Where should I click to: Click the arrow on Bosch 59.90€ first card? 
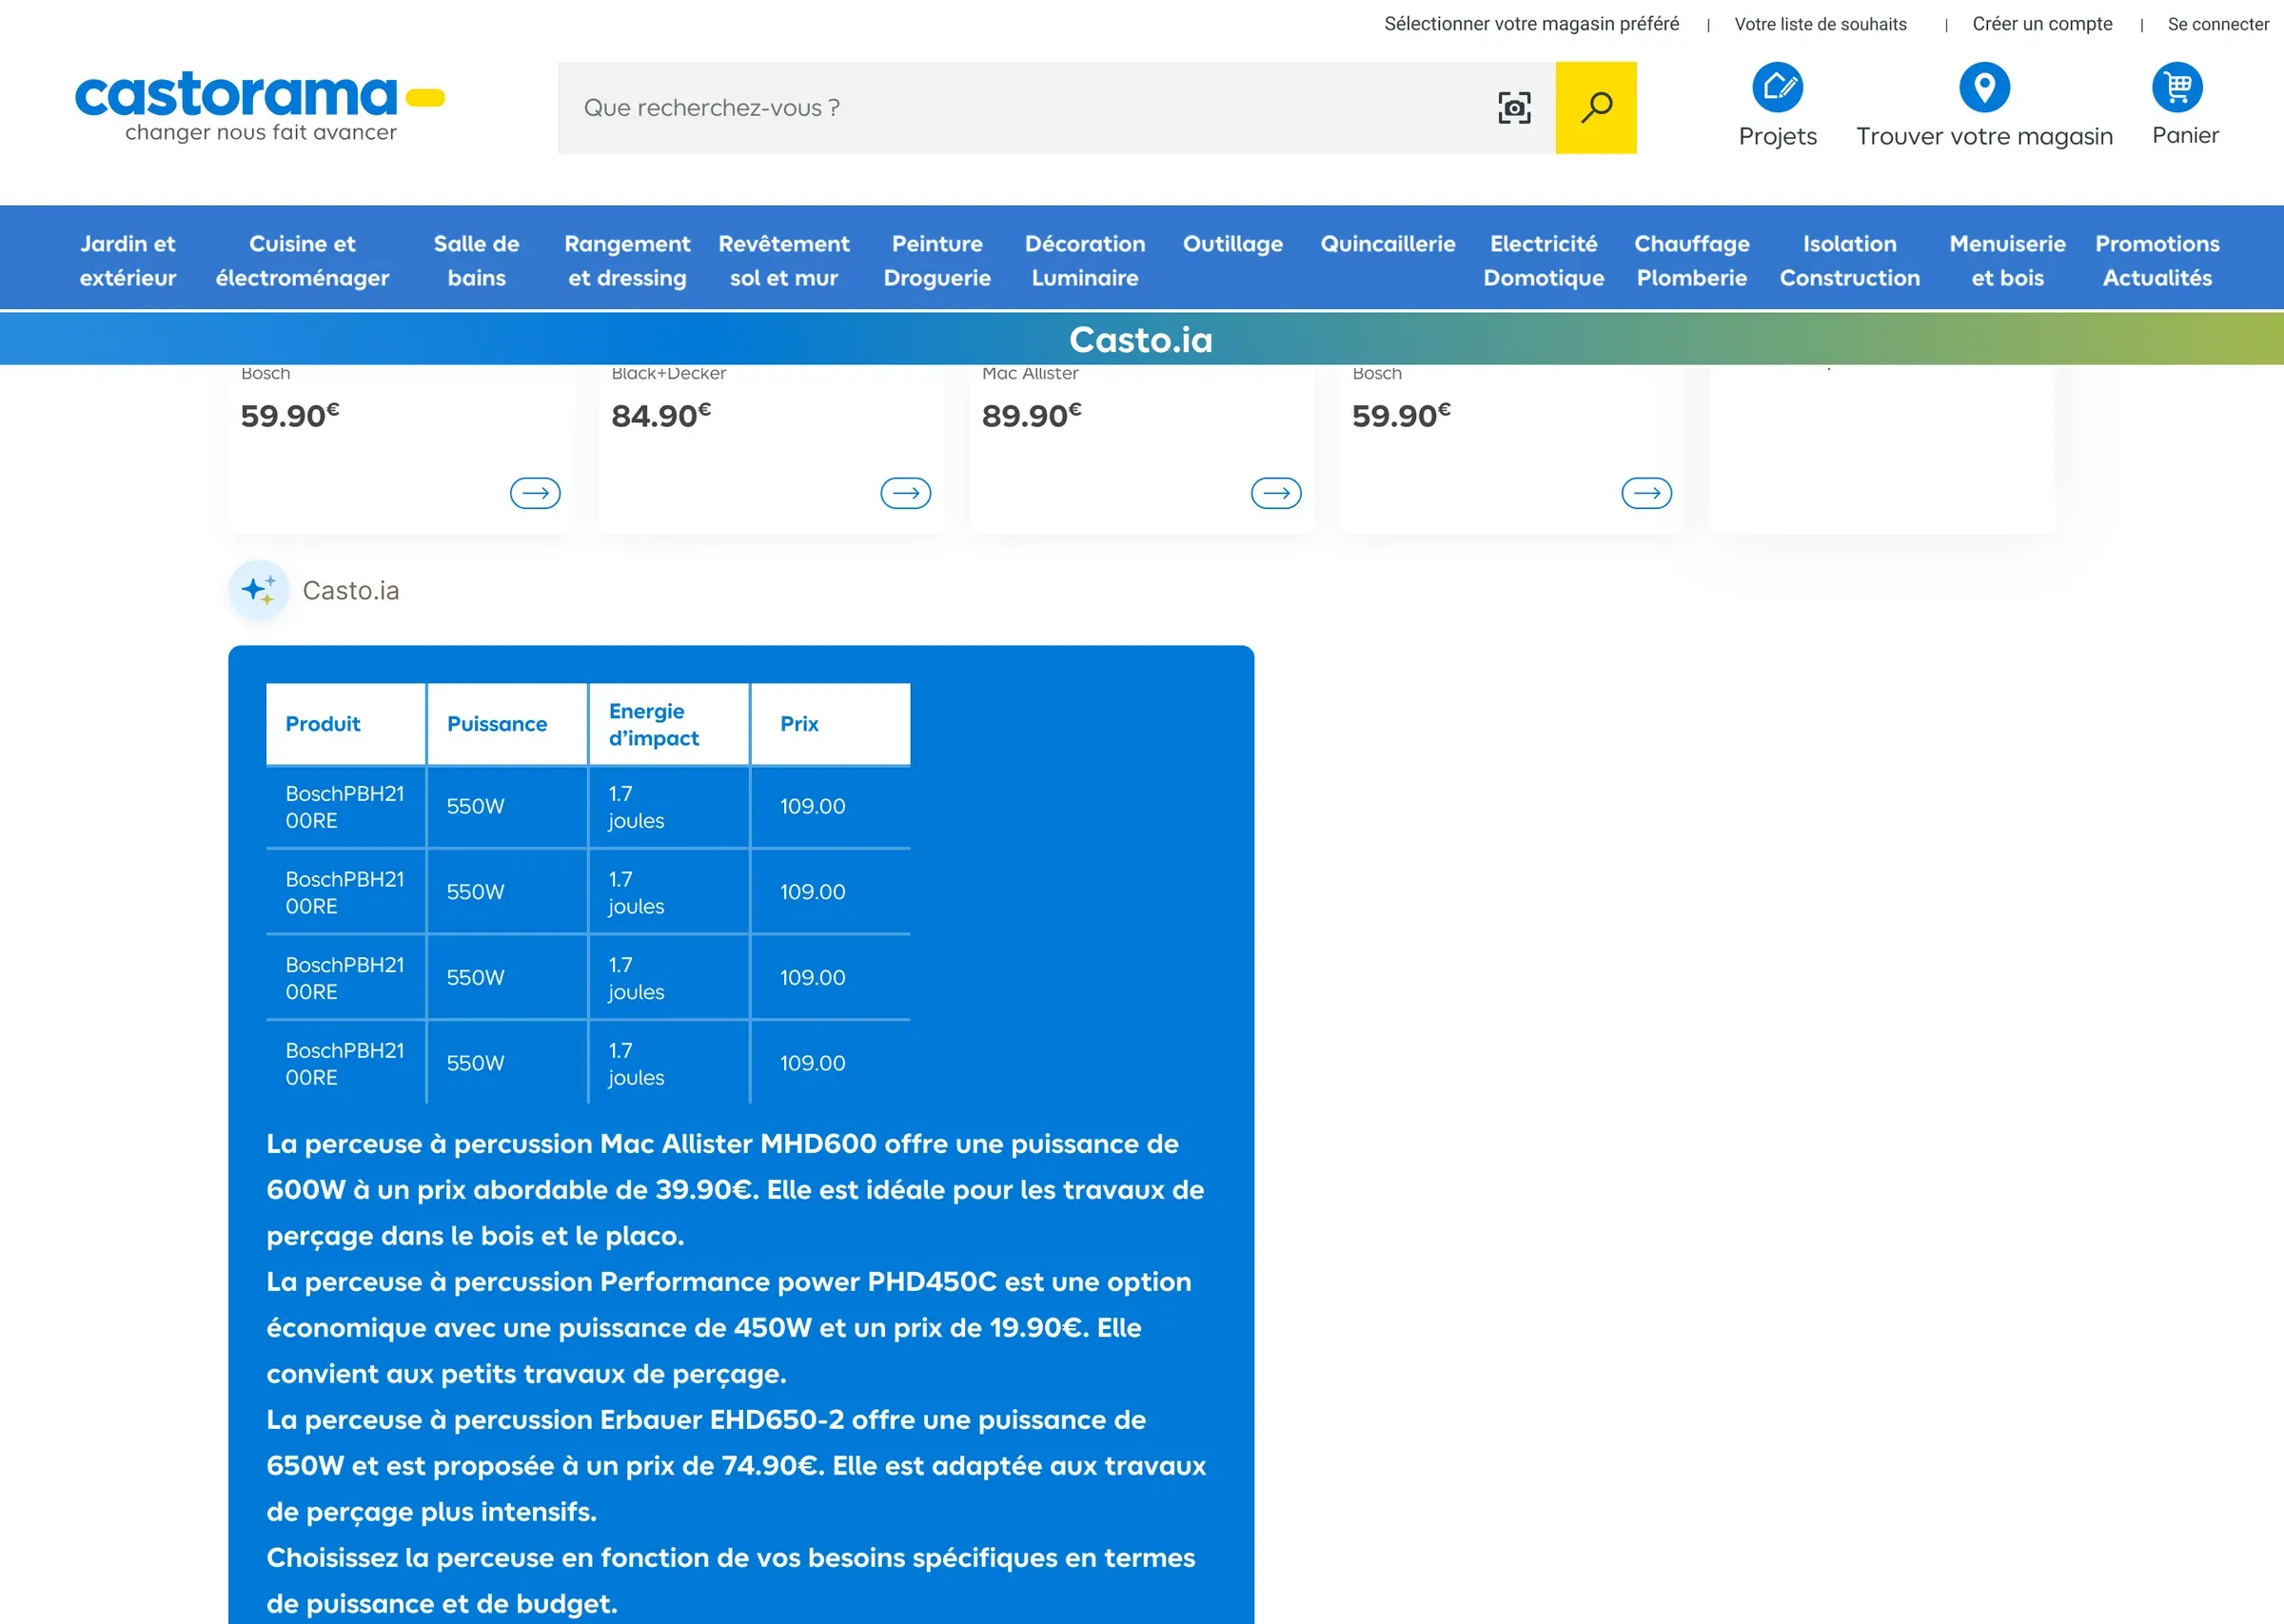(x=535, y=493)
